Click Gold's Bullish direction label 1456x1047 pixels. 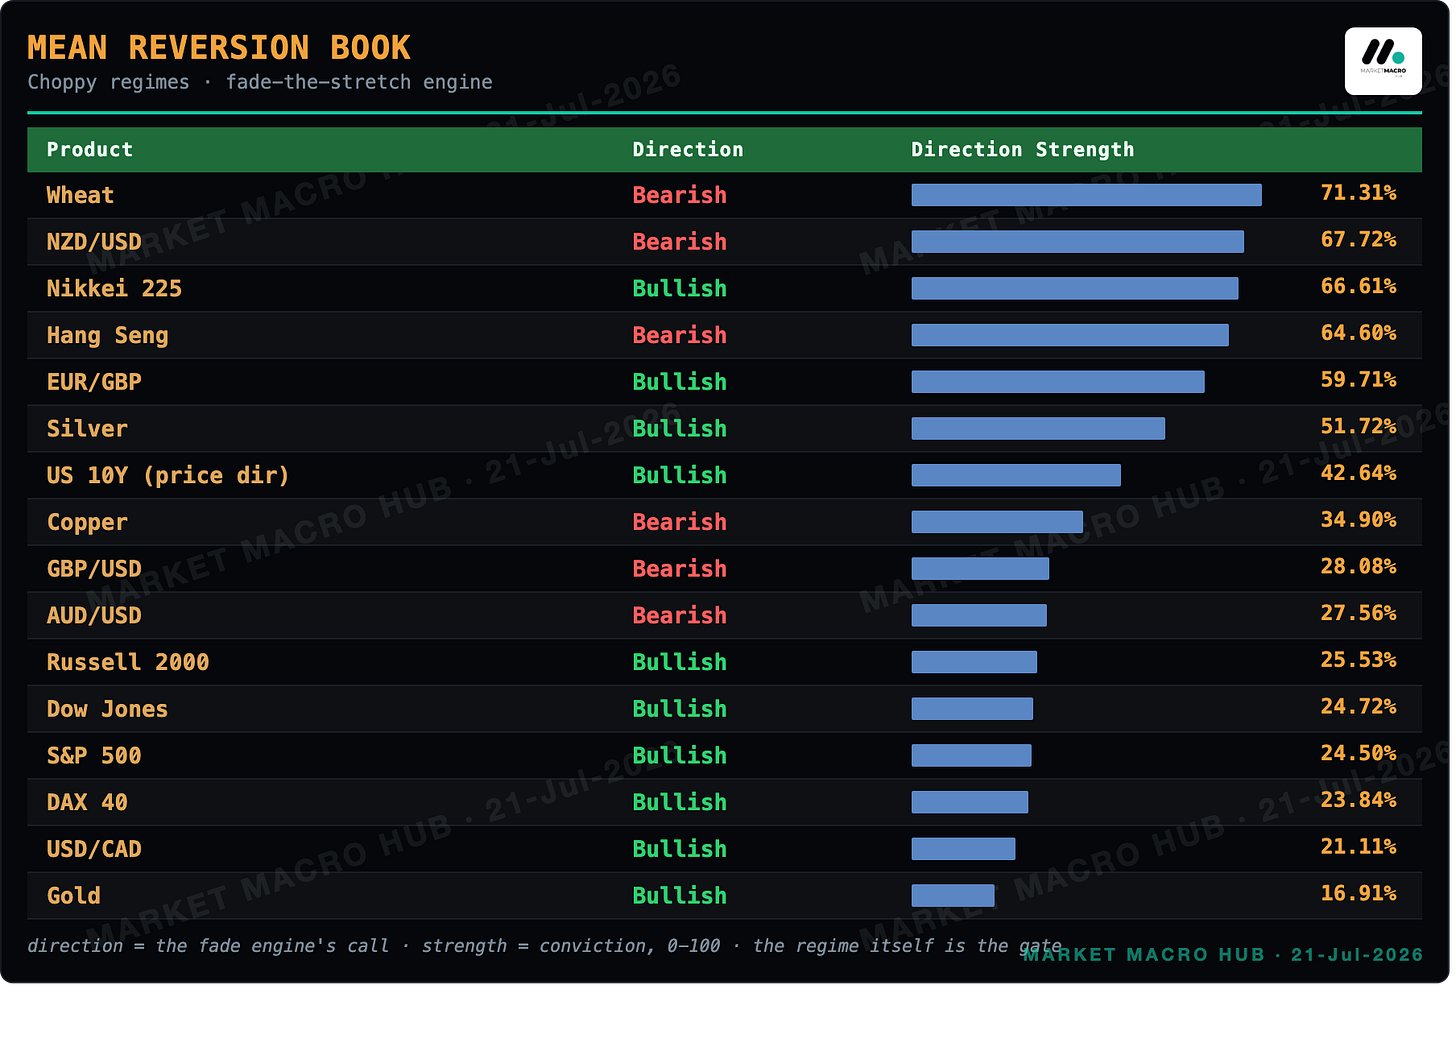679,896
